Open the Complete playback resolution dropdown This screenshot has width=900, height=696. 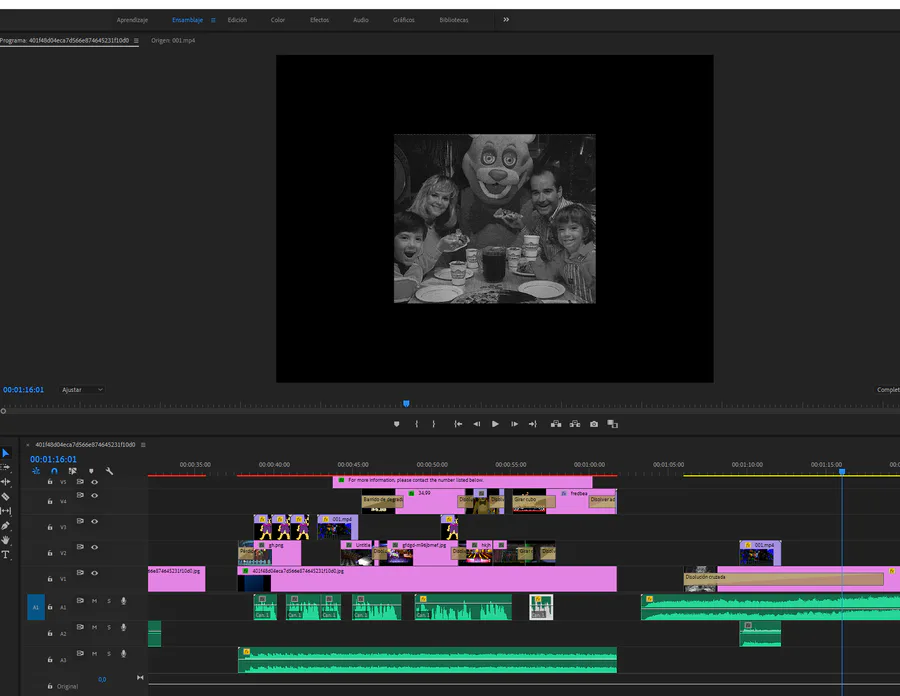(887, 390)
